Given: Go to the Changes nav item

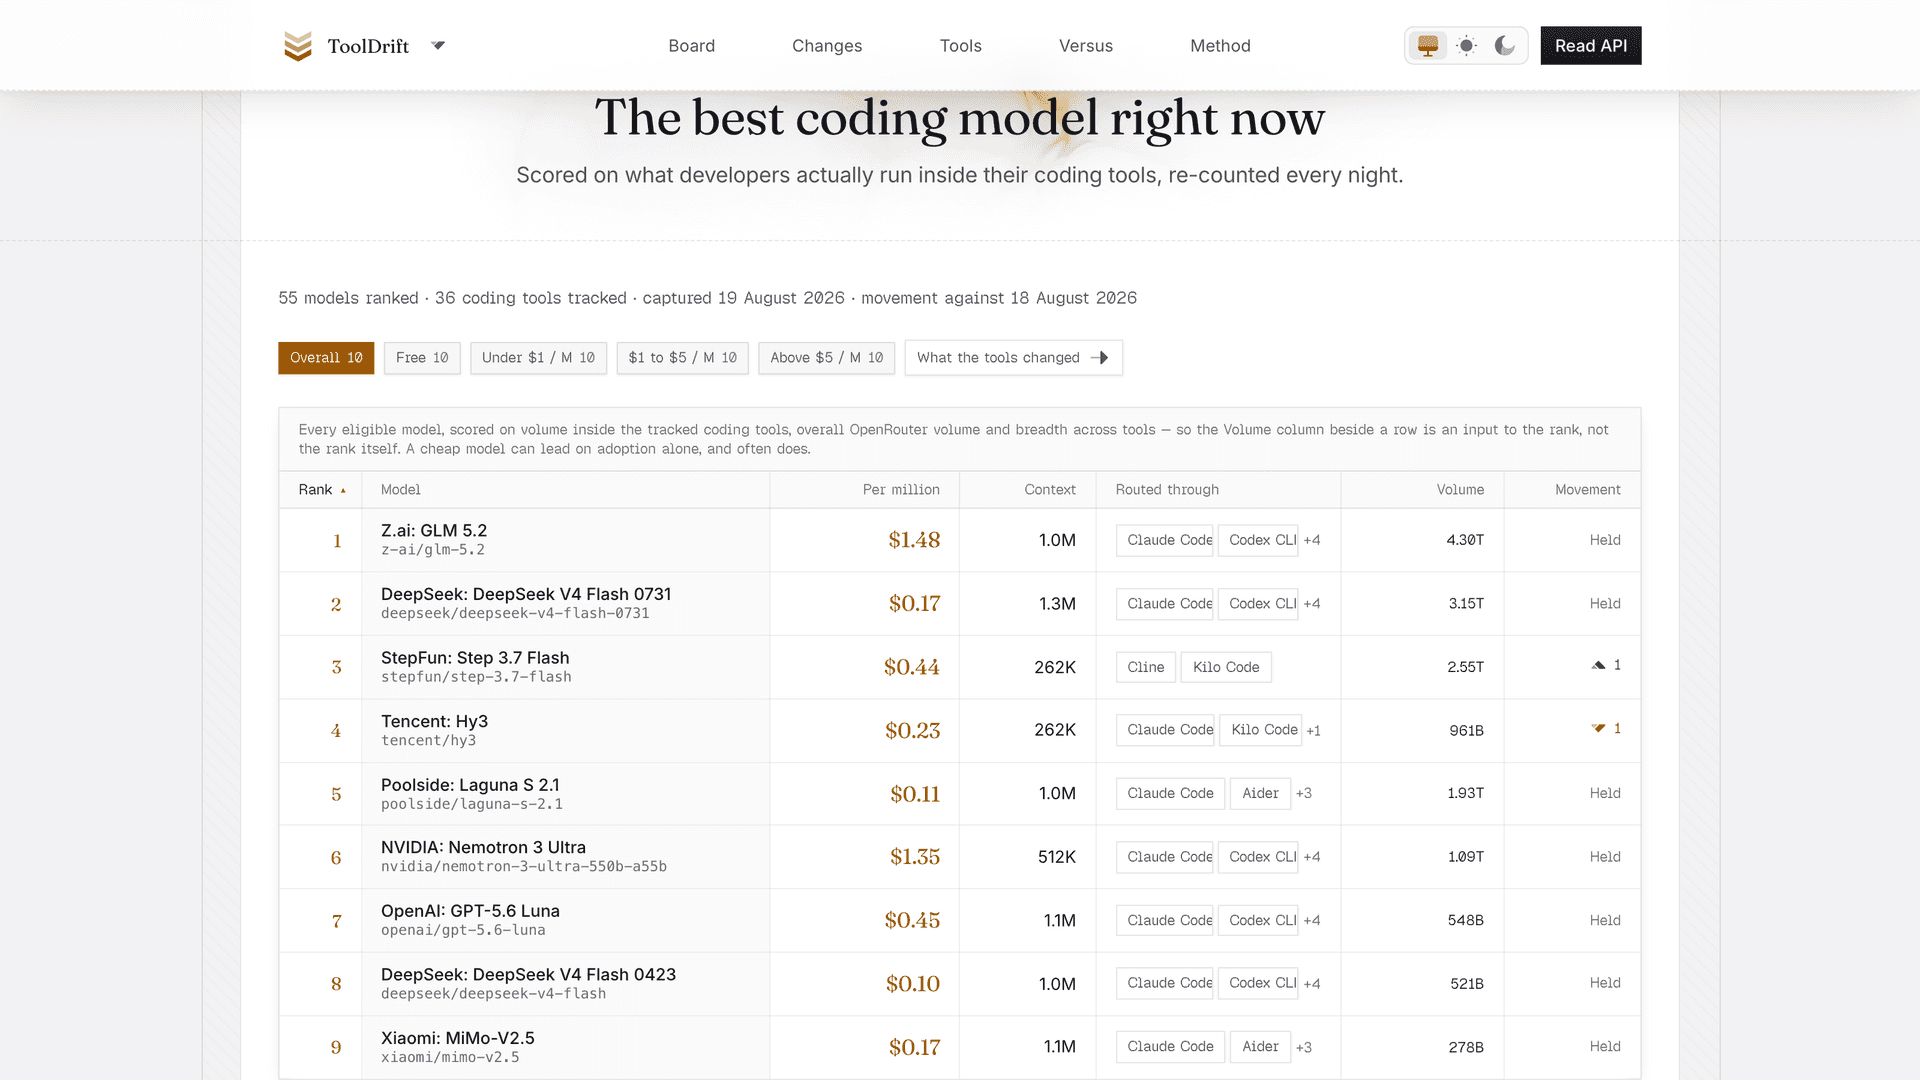Looking at the screenshot, I should pyautogui.click(x=827, y=46).
